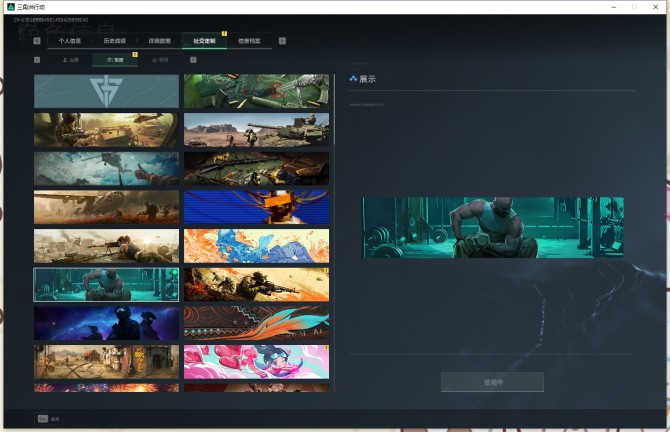670x432 pixels.
Task: Choose the purple galaxy silhouettes banner
Action: click(x=106, y=323)
